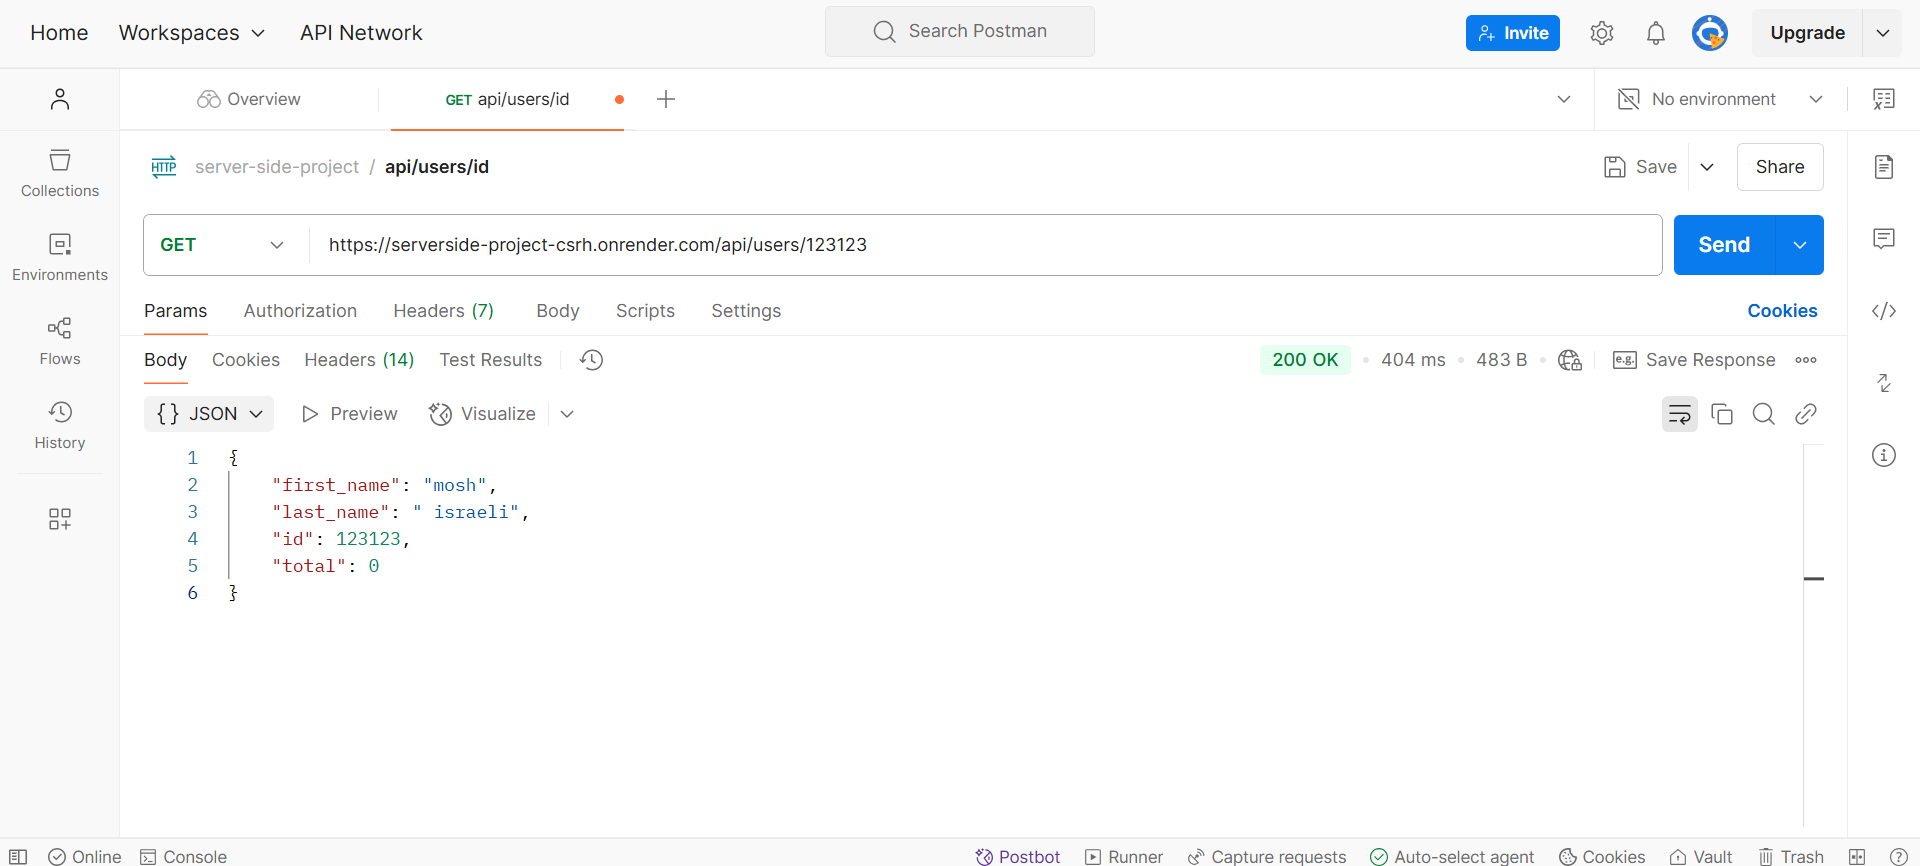Image resolution: width=1920 pixels, height=866 pixels.
Task: Click the response vertical scrollbar
Action: [x=1813, y=578]
